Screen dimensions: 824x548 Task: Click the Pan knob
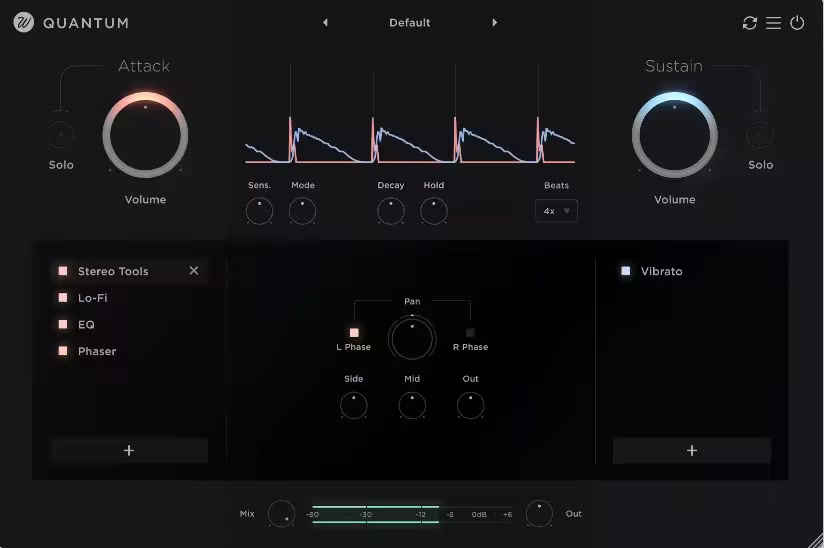click(413, 338)
